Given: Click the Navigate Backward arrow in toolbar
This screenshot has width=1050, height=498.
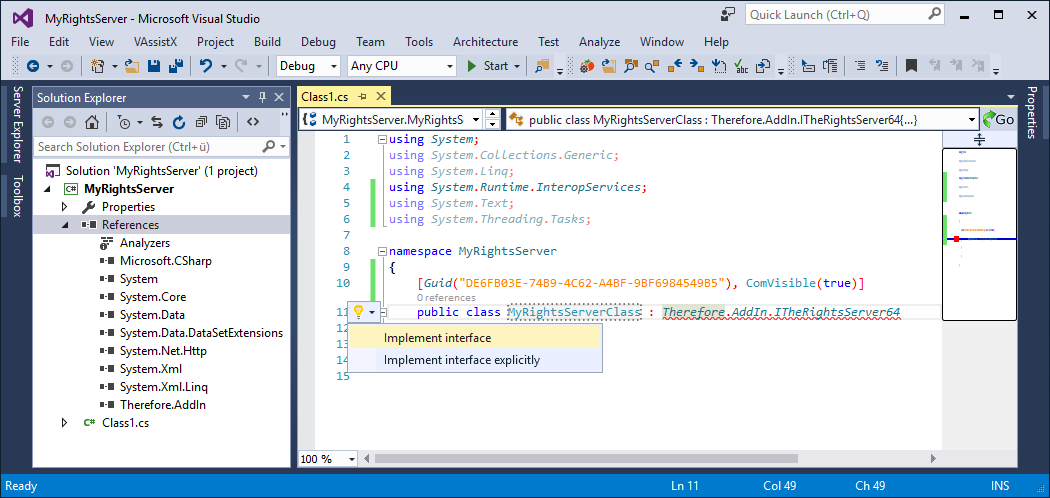Looking at the screenshot, I should pos(31,66).
